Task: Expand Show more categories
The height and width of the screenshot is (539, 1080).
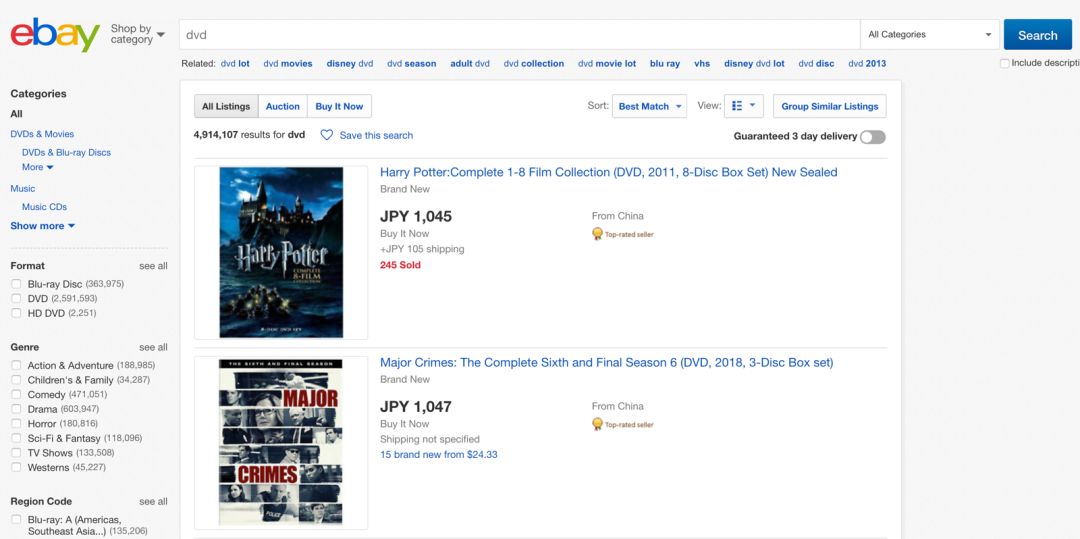Action: coord(43,226)
